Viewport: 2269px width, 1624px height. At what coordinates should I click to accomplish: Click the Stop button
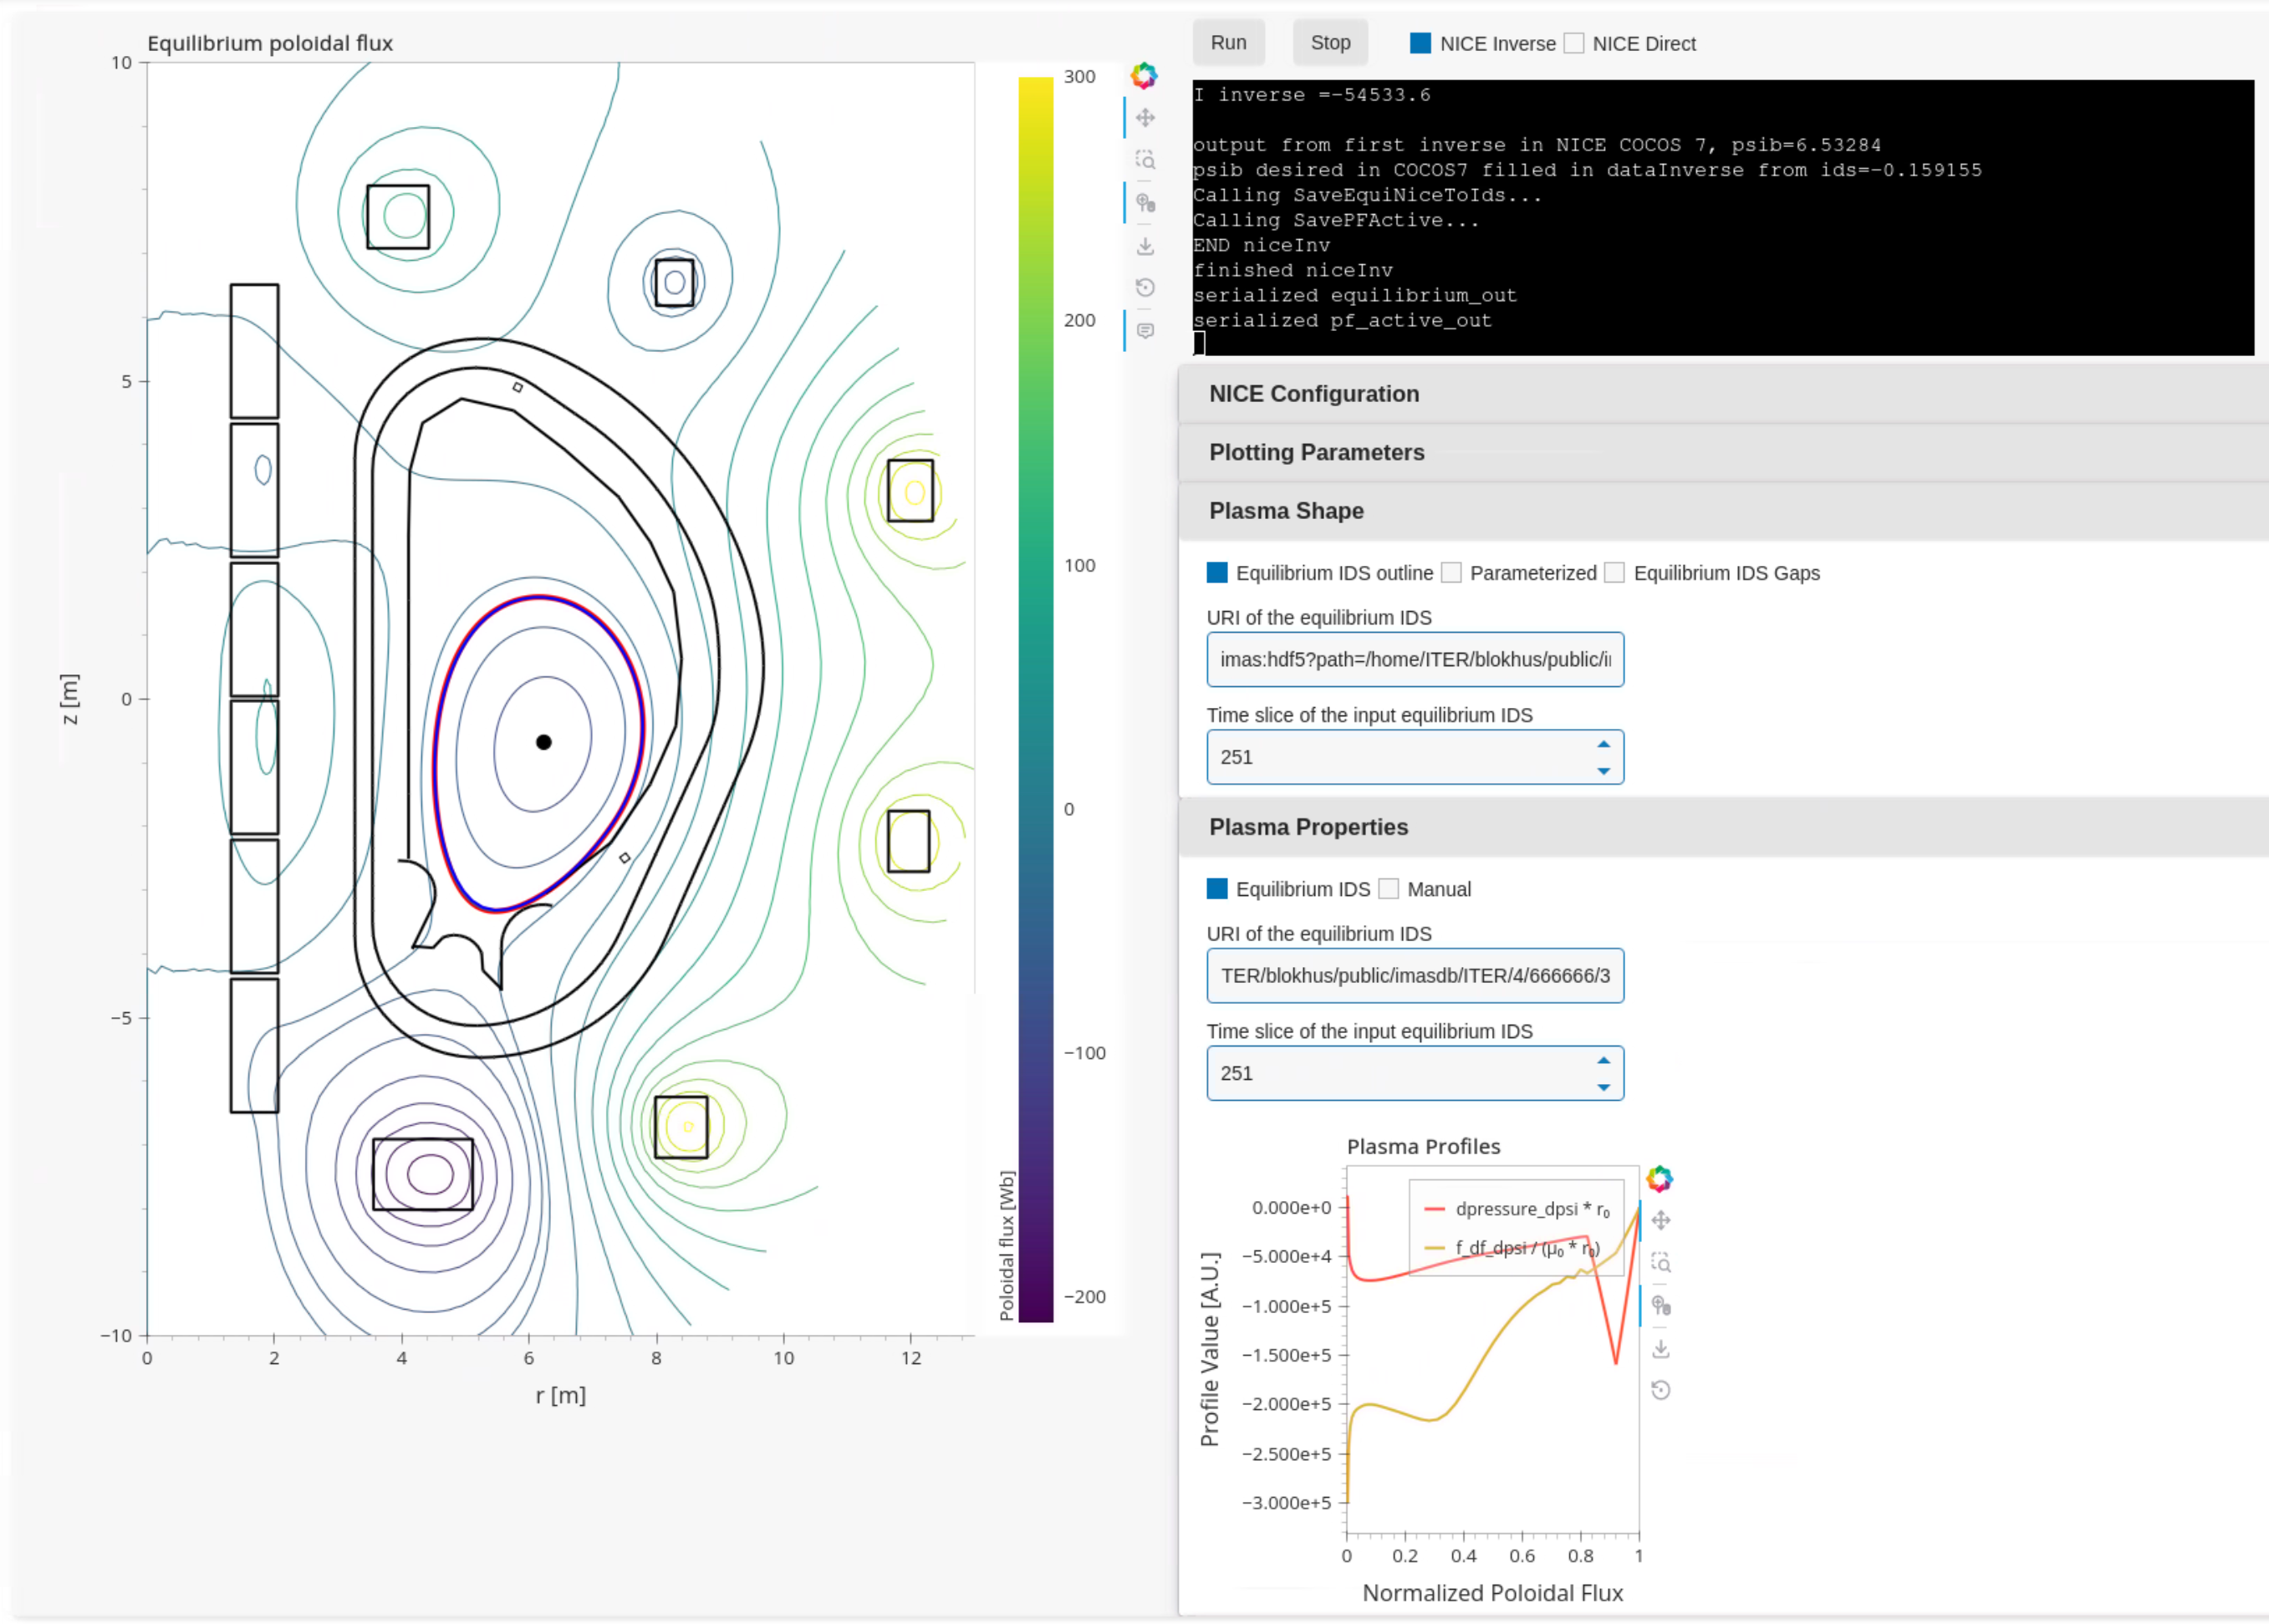1330,42
